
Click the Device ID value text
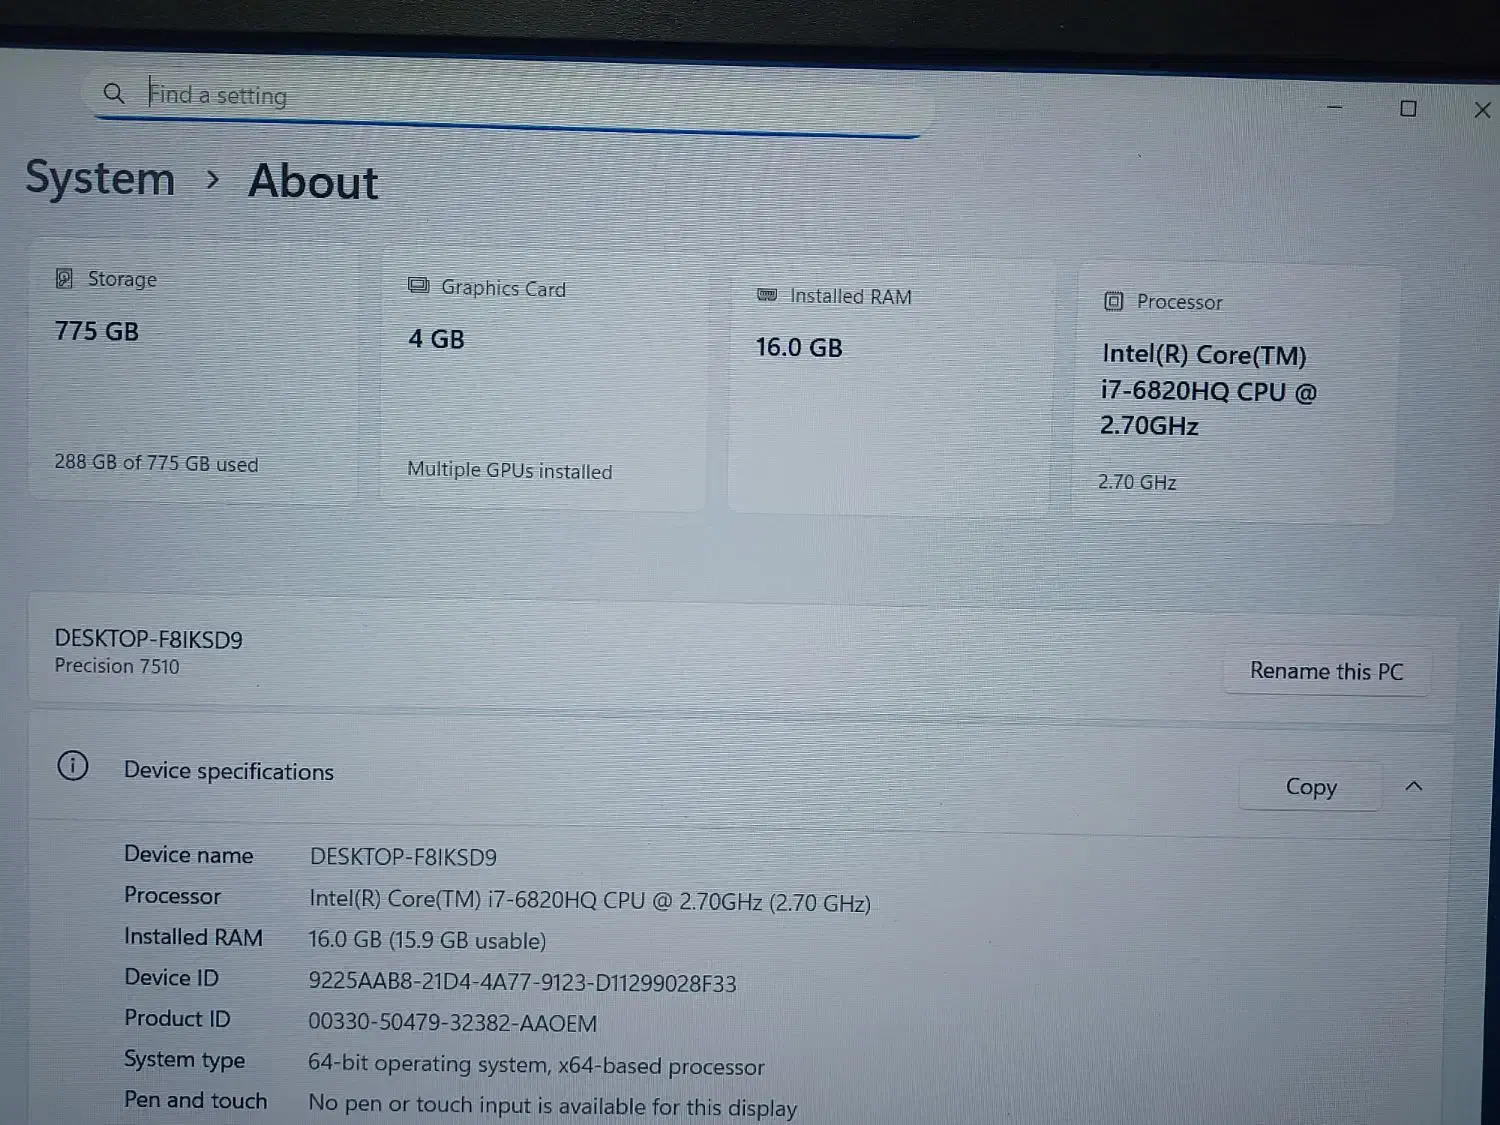coord(521,983)
